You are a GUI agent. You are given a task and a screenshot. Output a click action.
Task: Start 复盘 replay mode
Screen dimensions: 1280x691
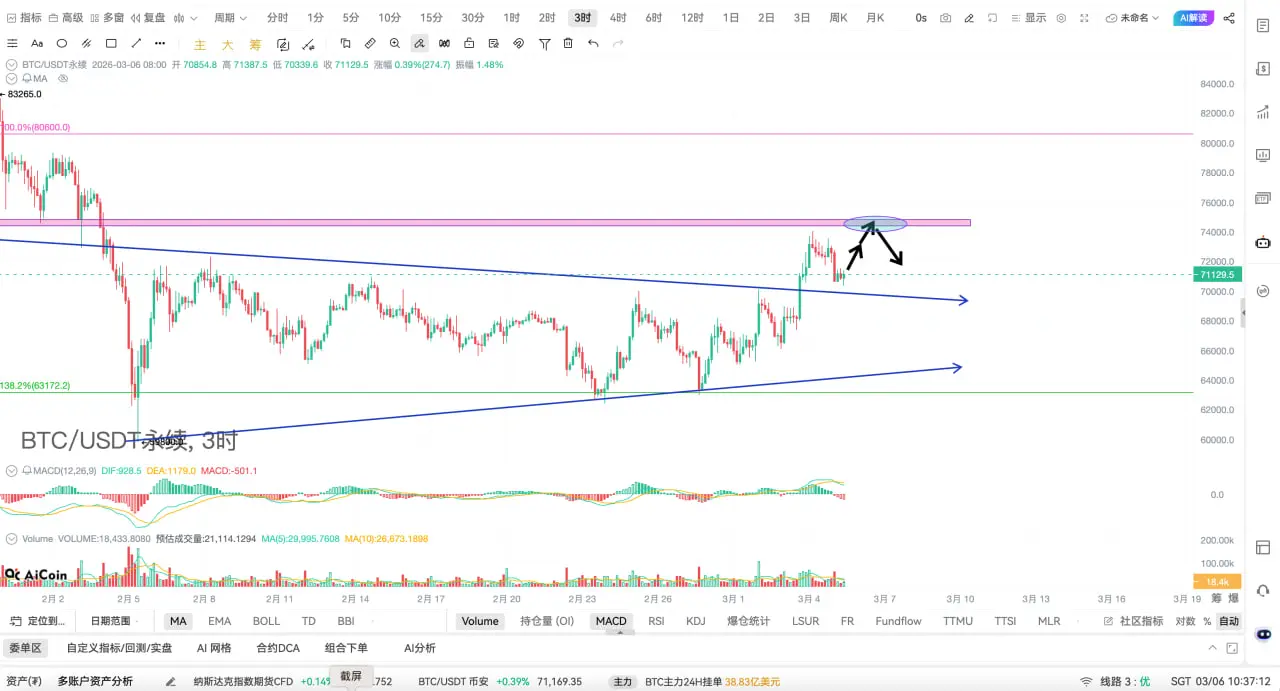(147, 18)
